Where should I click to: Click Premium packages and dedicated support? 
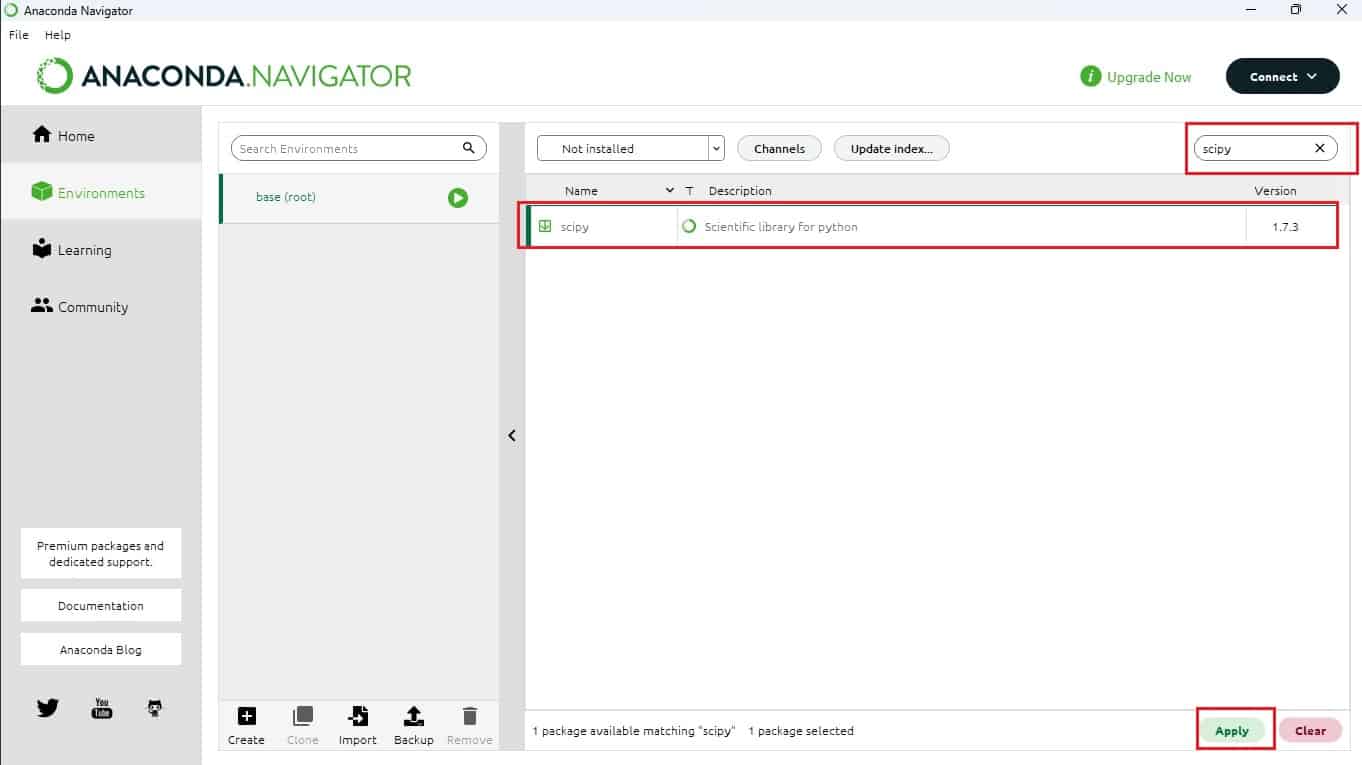click(x=101, y=554)
